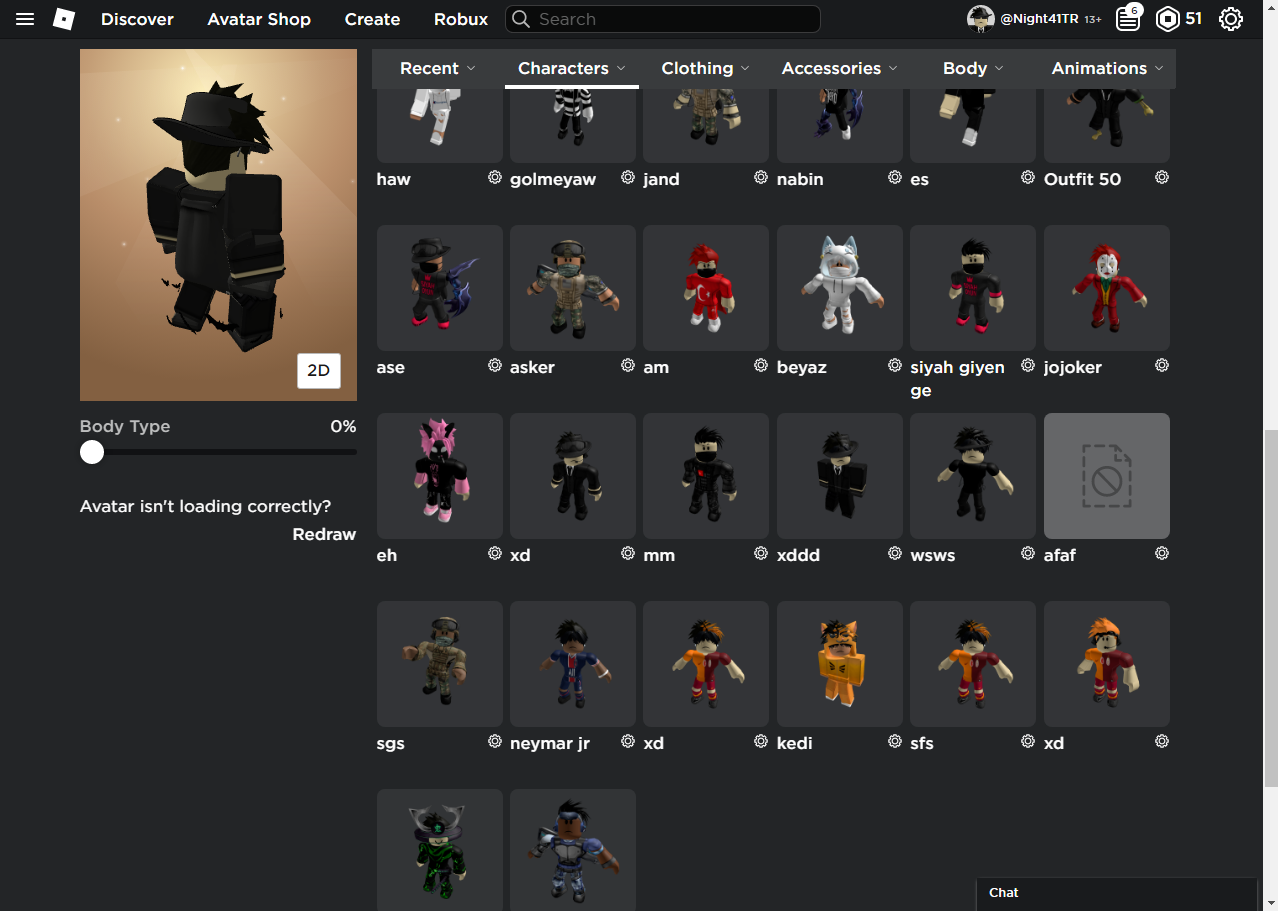Viewport: 1278px width, 911px height.
Task: Expand the Recent dropdown tab
Action: click(x=438, y=68)
